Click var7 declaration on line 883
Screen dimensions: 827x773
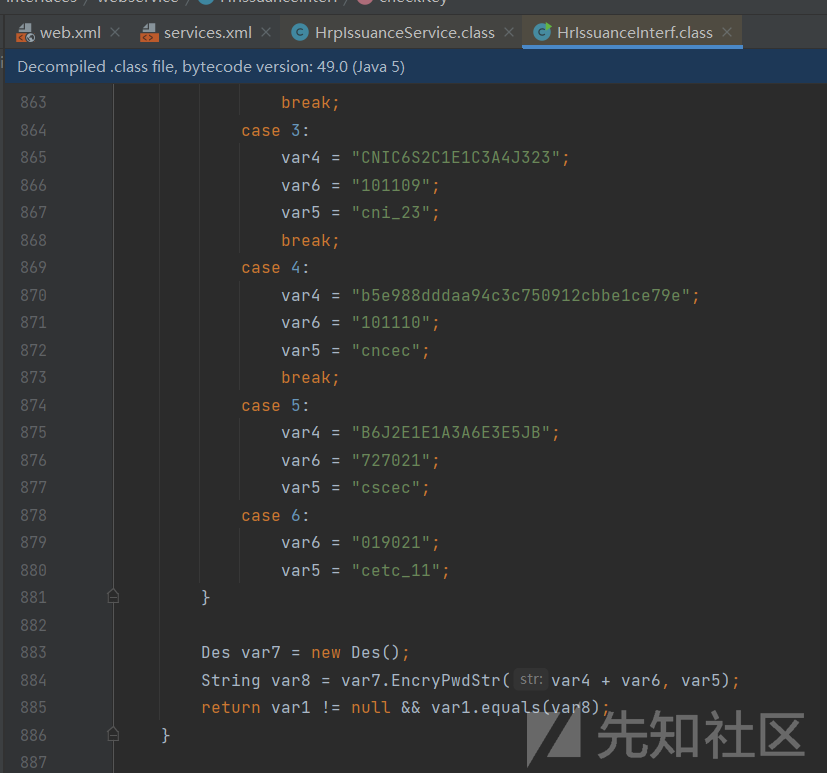pos(261,653)
